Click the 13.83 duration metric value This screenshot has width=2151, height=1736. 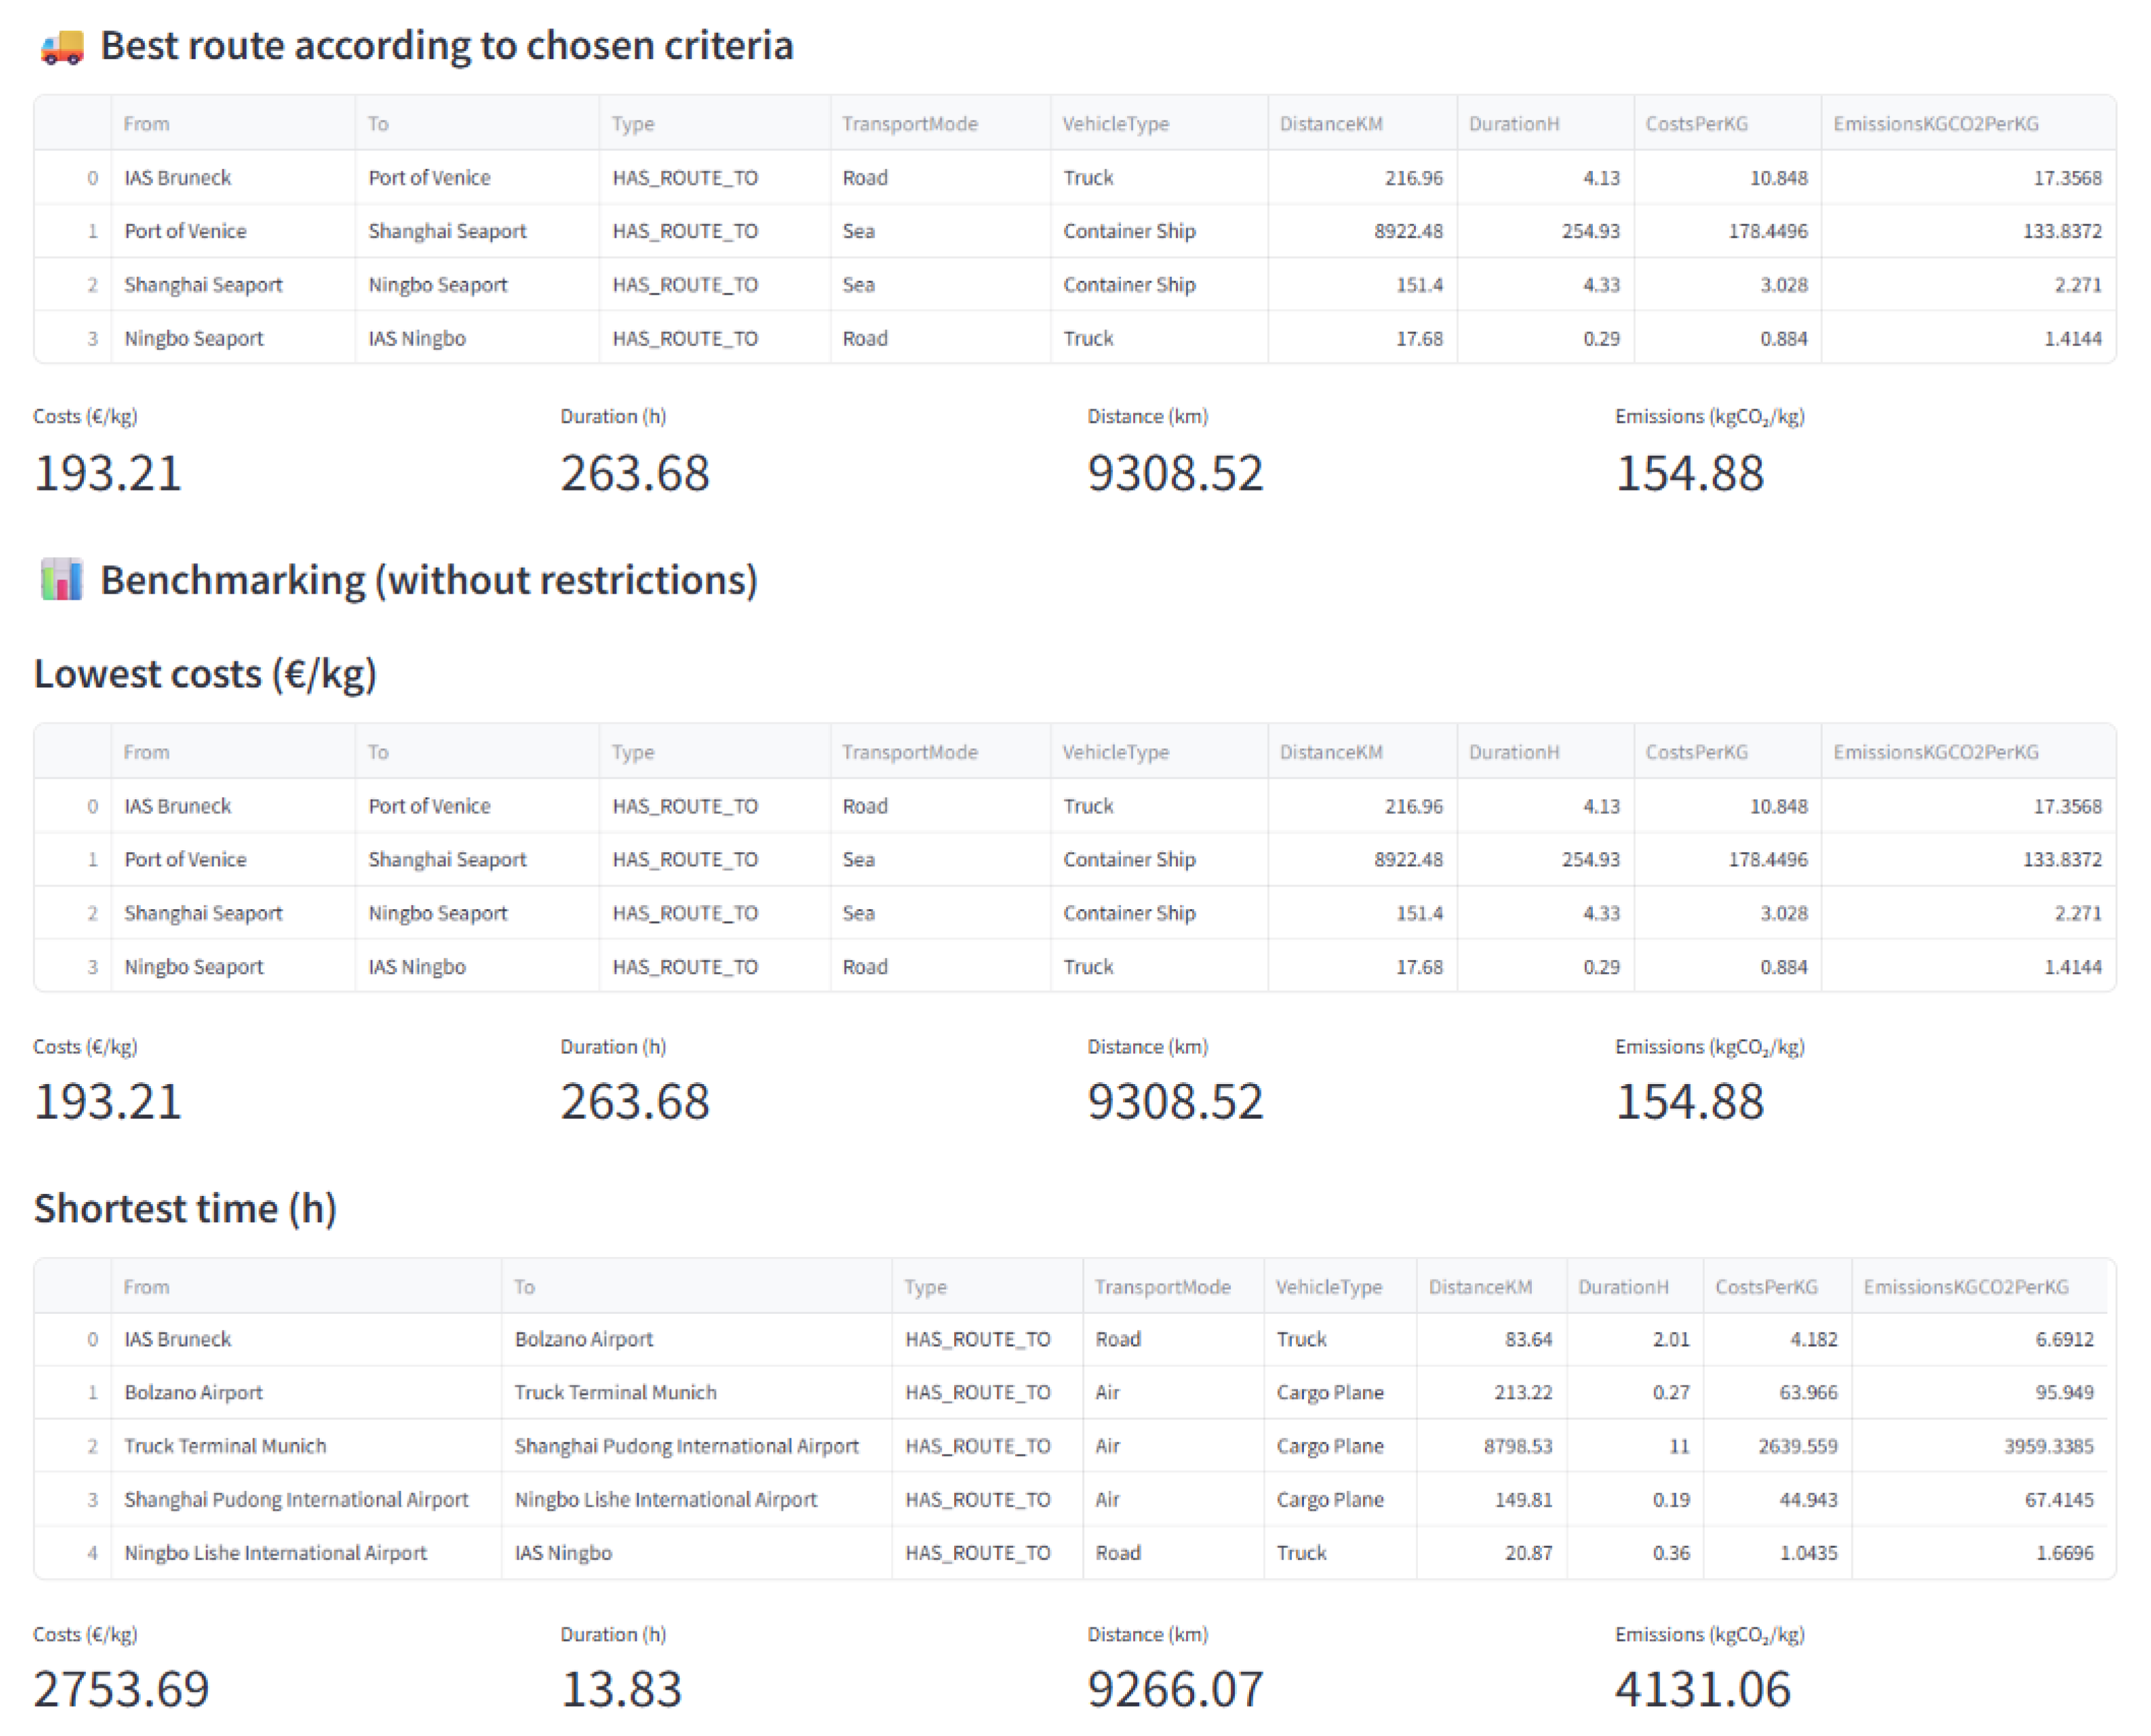pos(621,1689)
